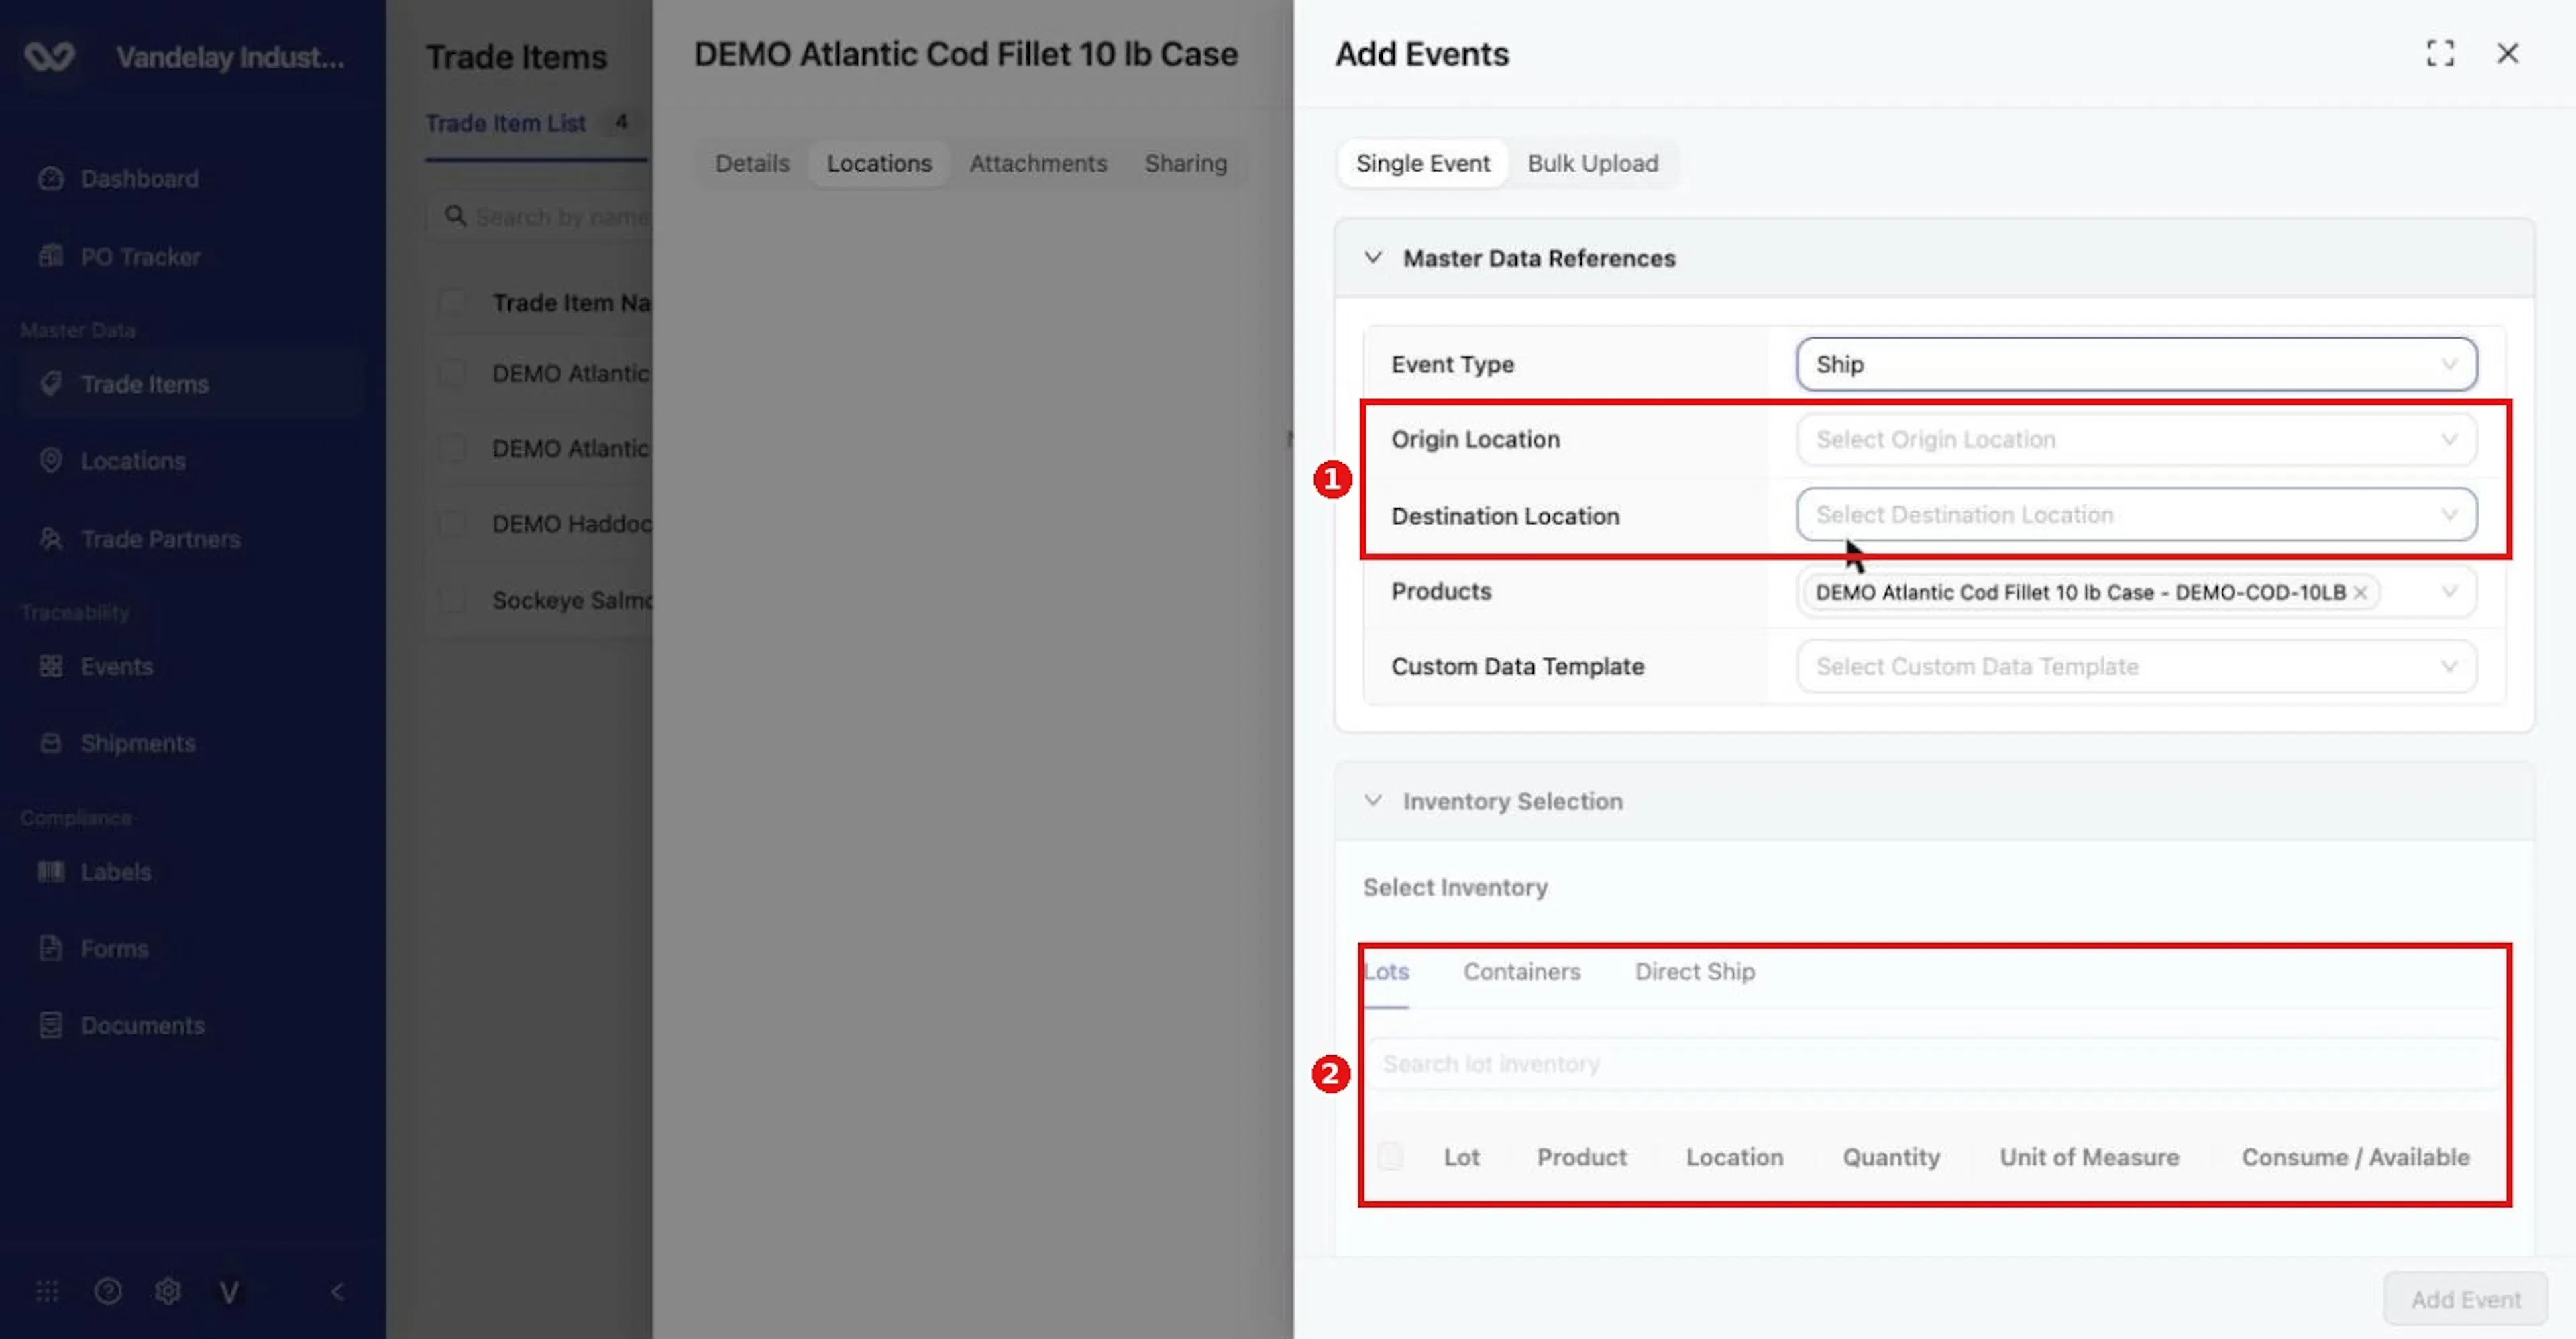2576x1339 pixels.
Task: Open the Events grid icon
Action: pyautogui.click(x=50, y=666)
